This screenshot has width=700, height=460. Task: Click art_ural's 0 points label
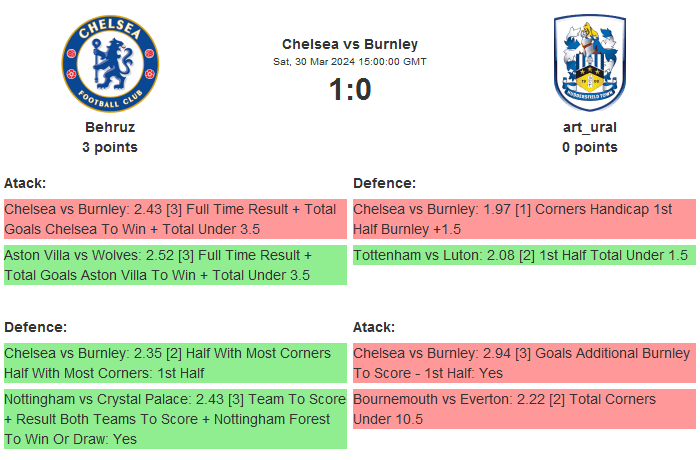coord(589,147)
